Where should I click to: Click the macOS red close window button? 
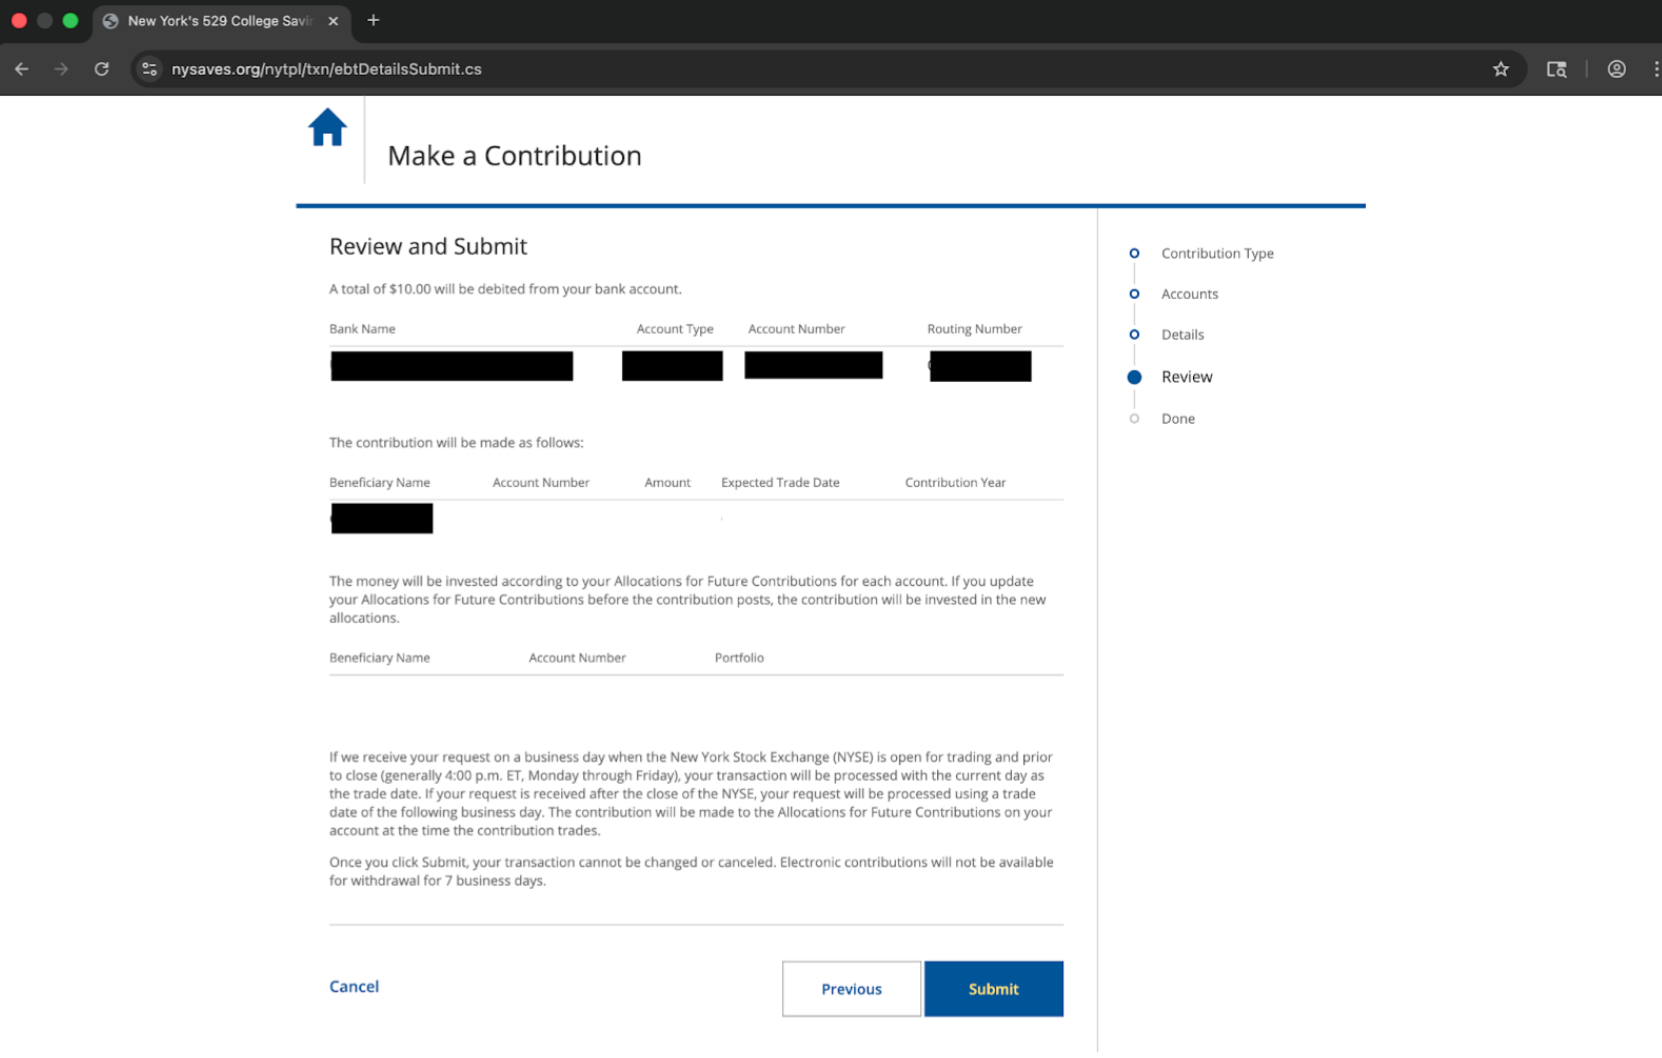pos(19,20)
